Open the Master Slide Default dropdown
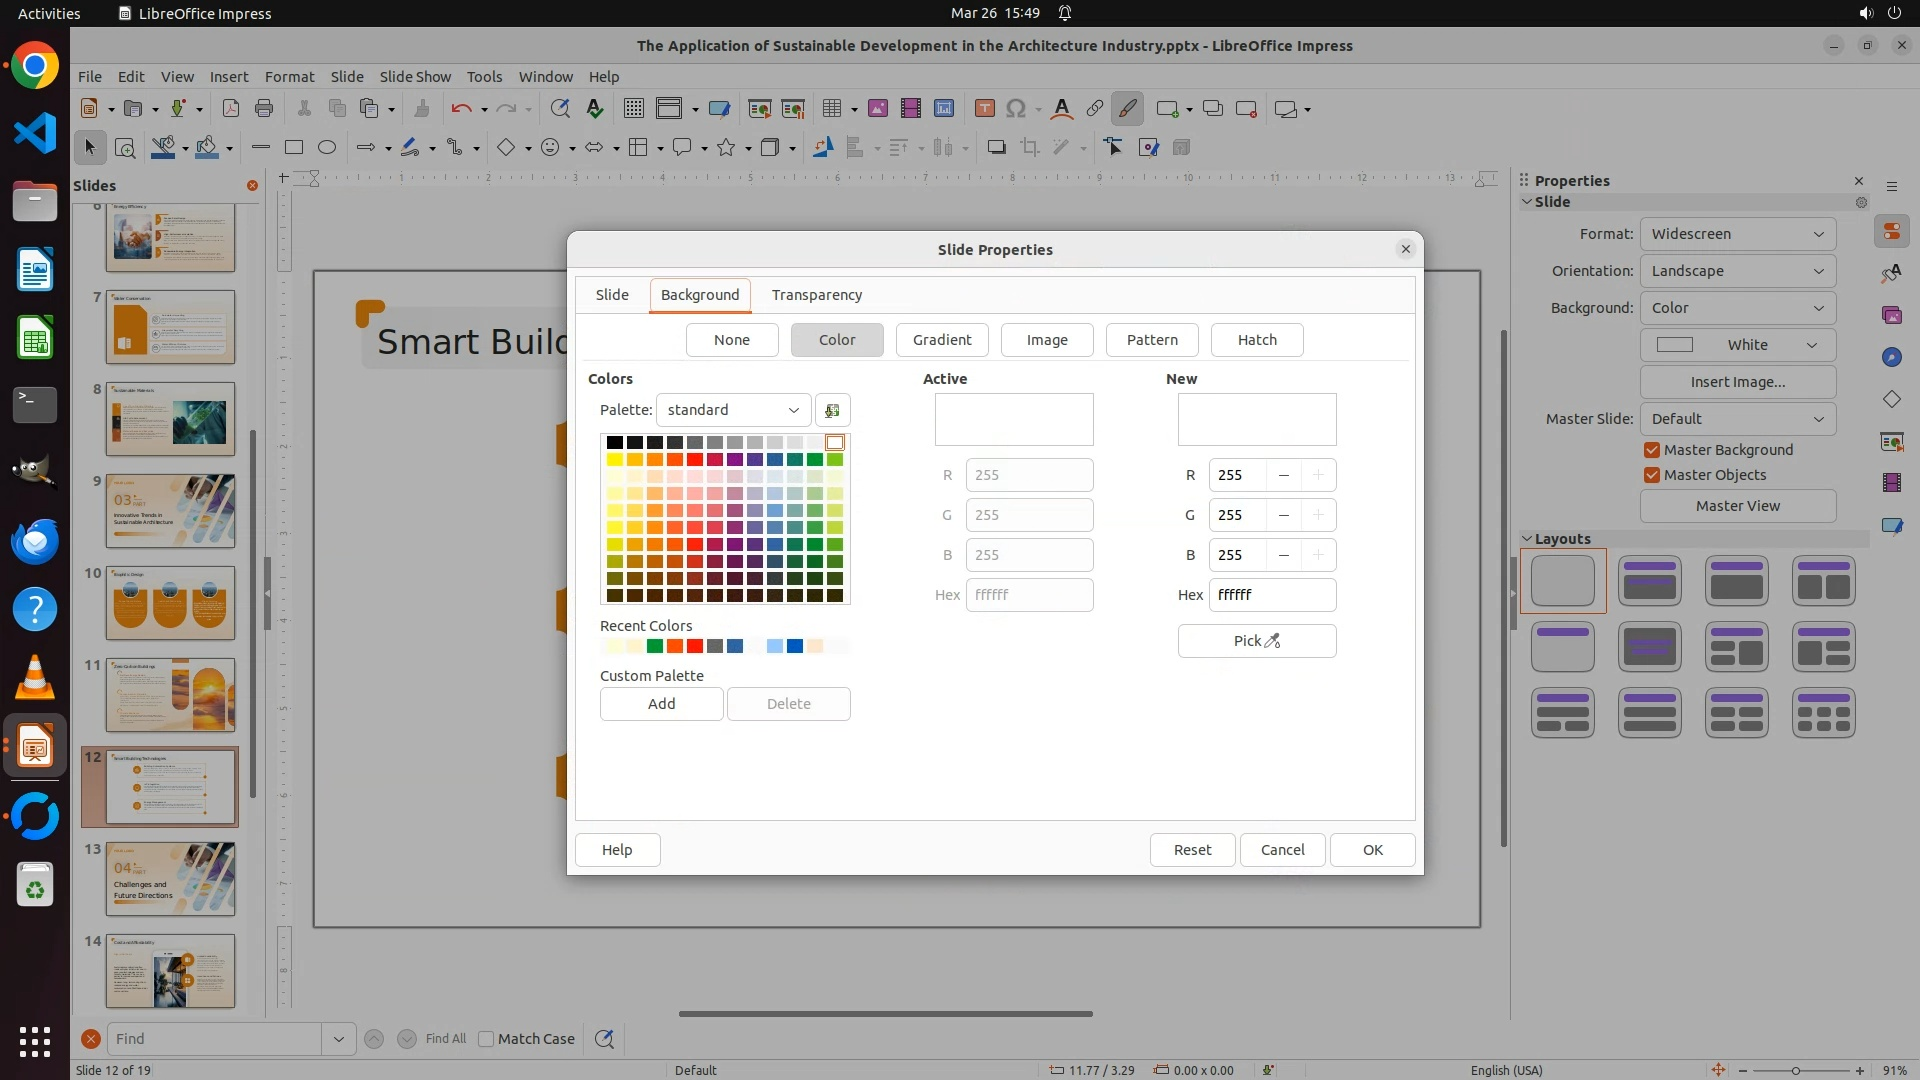Image resolution: width=1920 pixels, height=1080 pixels. tap(1737, 419)
